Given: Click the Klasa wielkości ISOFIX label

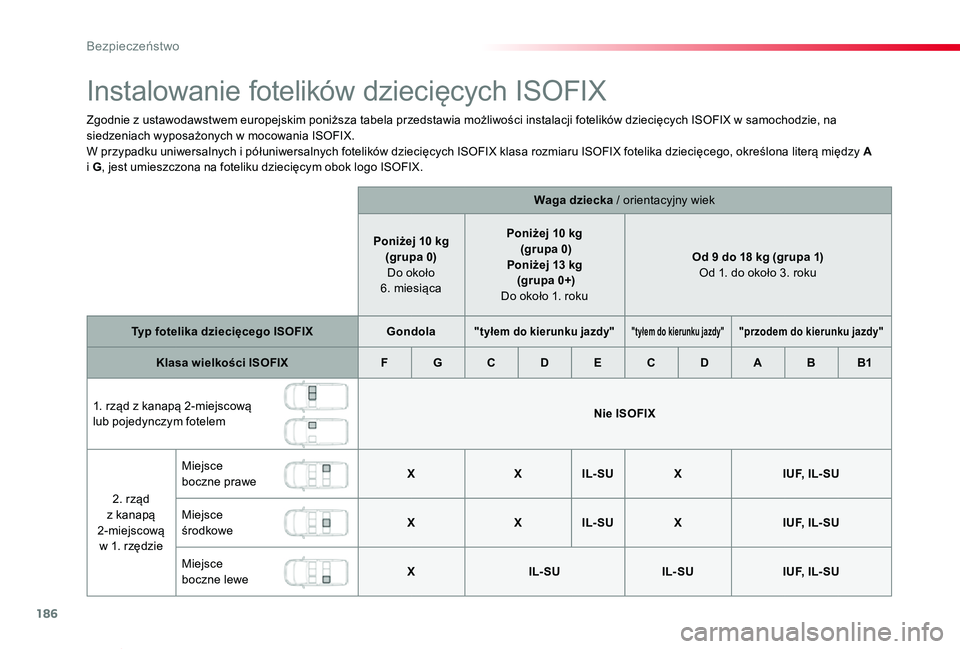Looking at the screenshot, I should (x=222, y=362).
